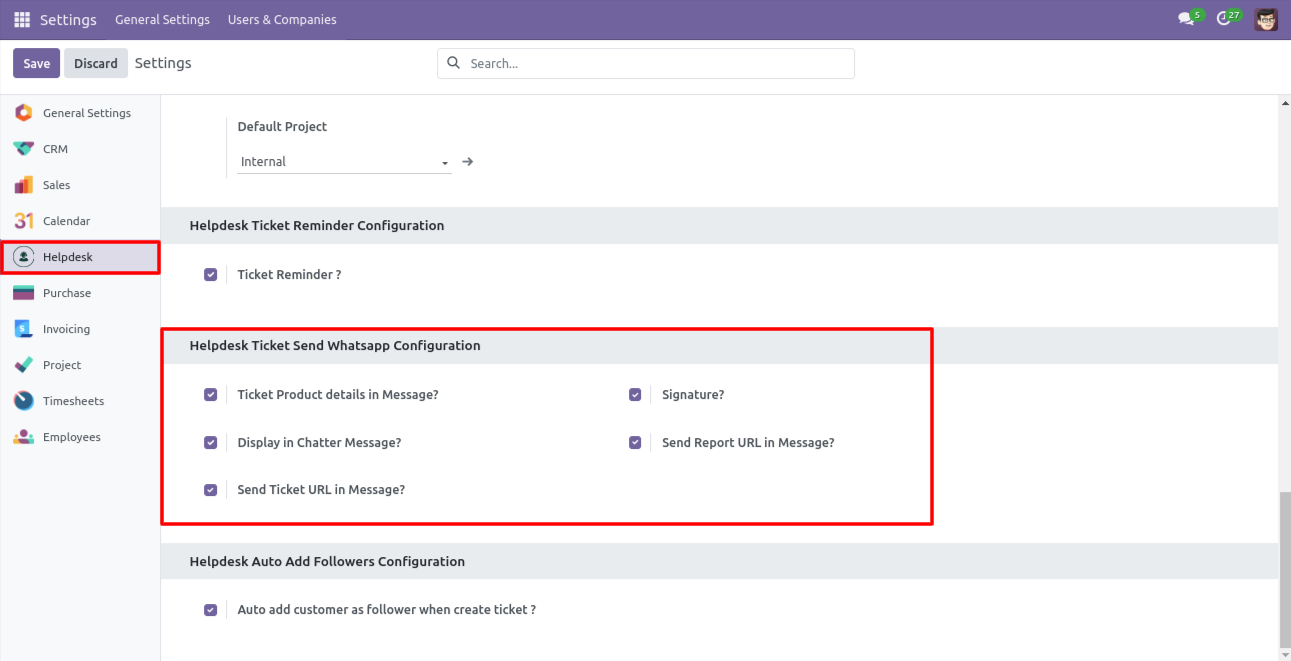The width and height of the screenshot is (1291, 661).
Task: Toggle Signature checkbox
Action: pos(635,394)
